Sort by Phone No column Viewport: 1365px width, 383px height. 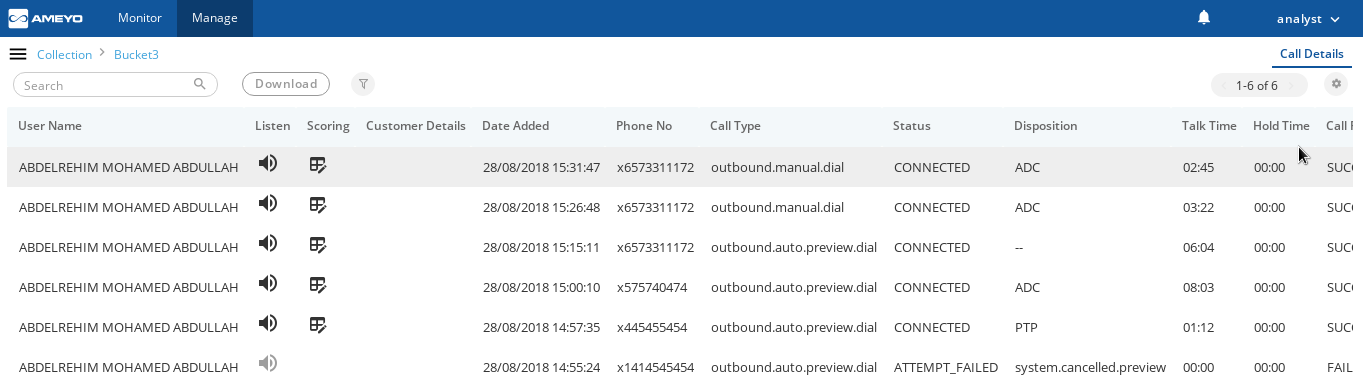point(644,126)
